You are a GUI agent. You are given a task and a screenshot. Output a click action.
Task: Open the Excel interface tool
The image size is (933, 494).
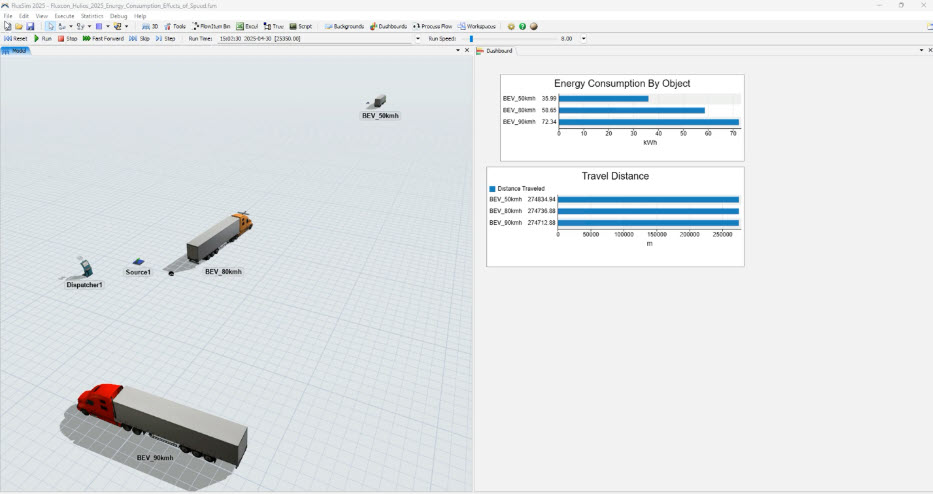tap(246, 26)
